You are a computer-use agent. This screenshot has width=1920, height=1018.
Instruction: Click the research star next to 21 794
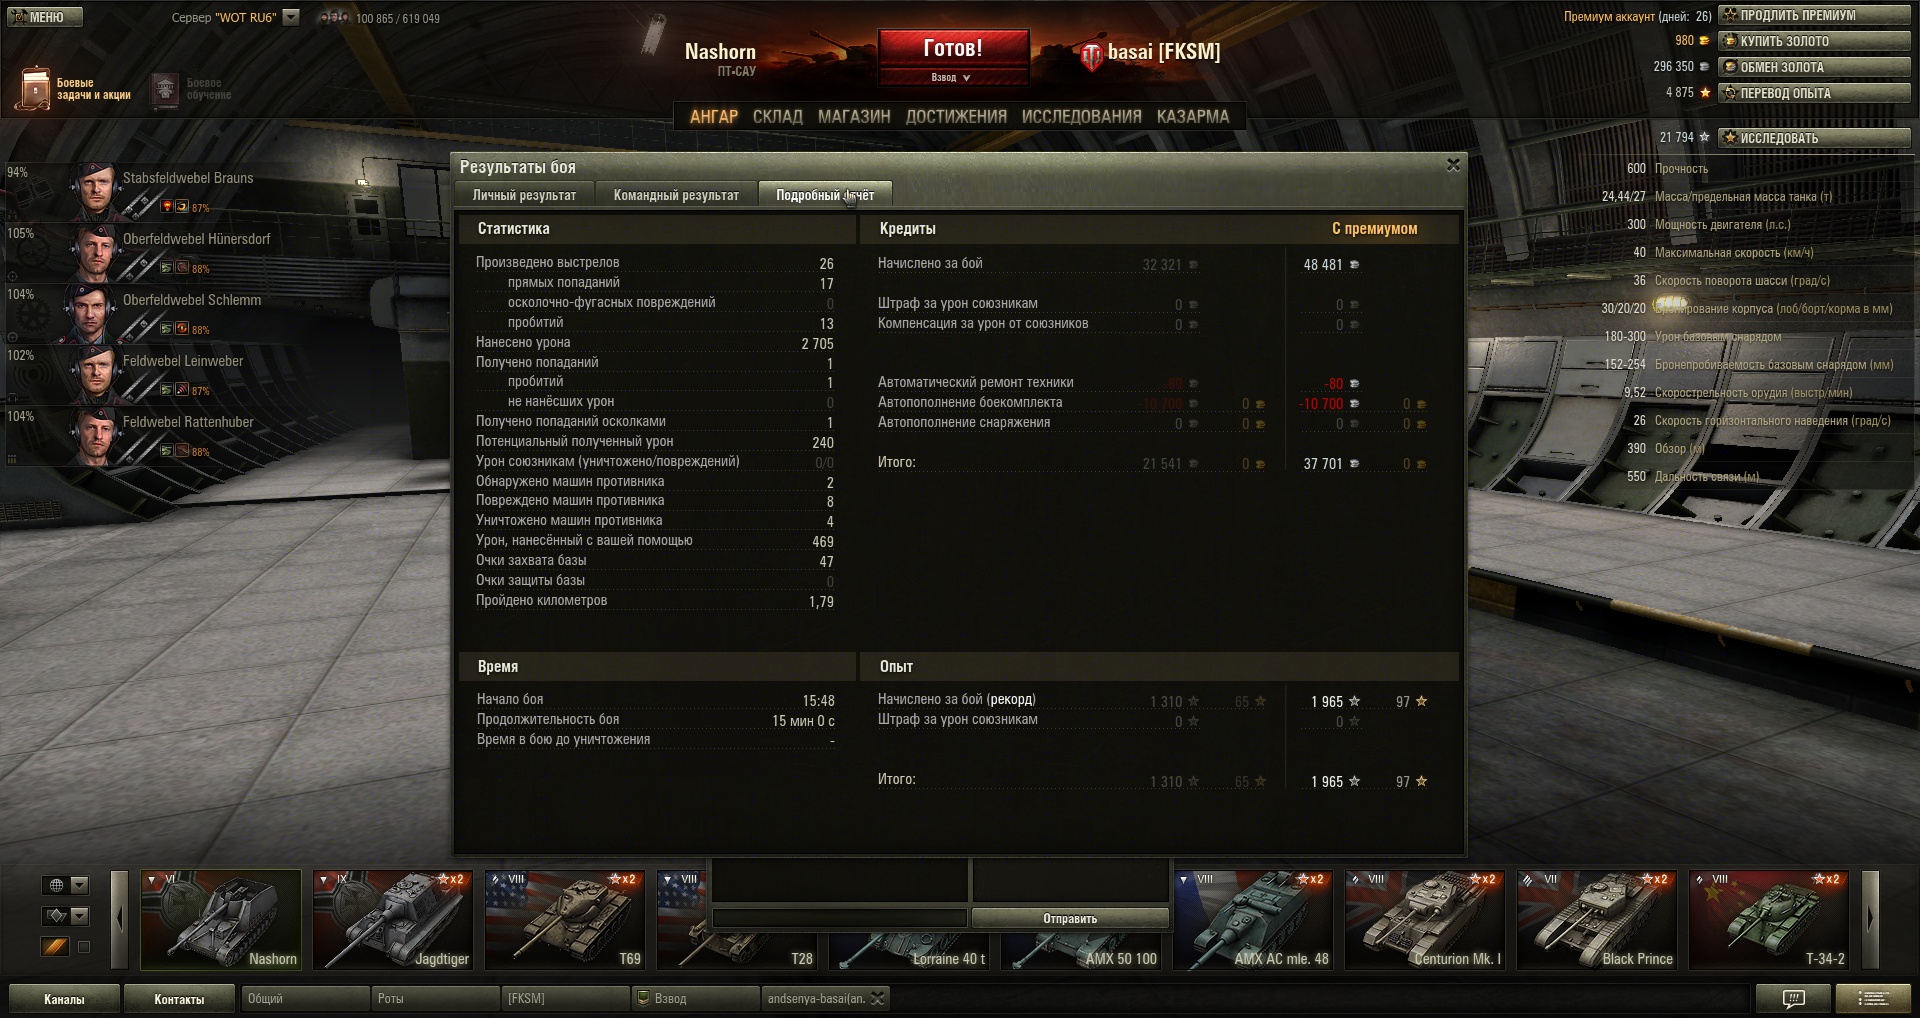[x=1704, y=138]
